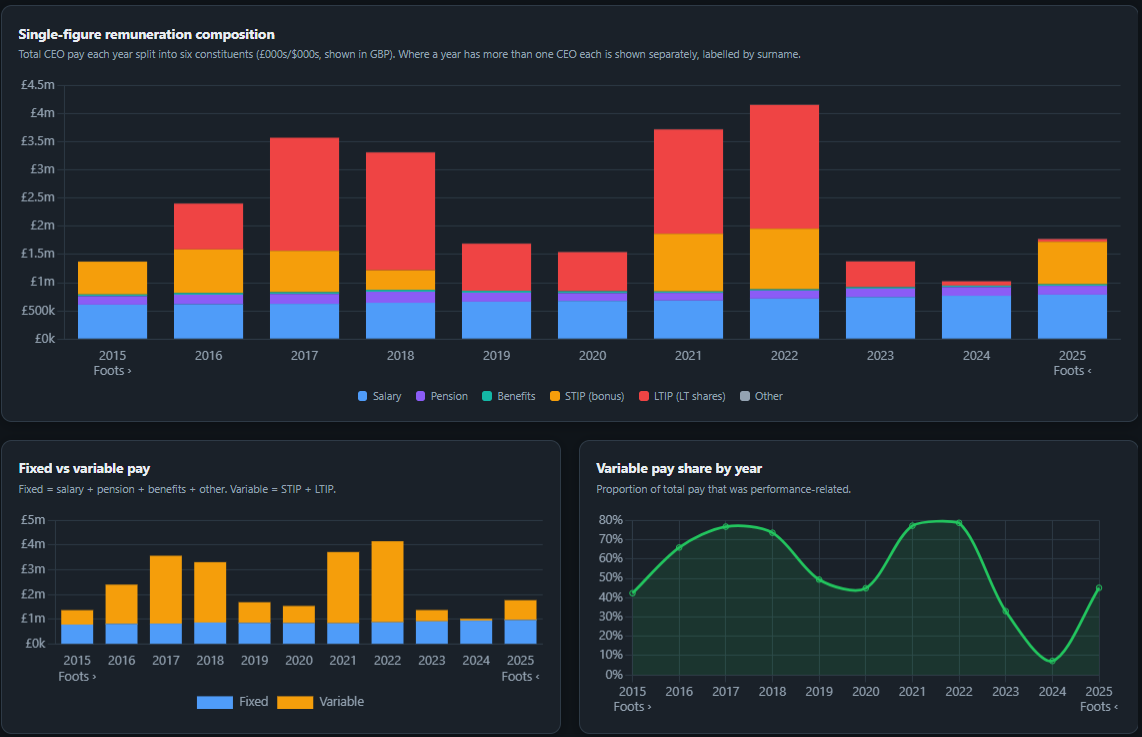The height and width of the screenshot is (737, 1142).
Task: Toggle the Salary series in the composition legend
Action: [379, 396]
